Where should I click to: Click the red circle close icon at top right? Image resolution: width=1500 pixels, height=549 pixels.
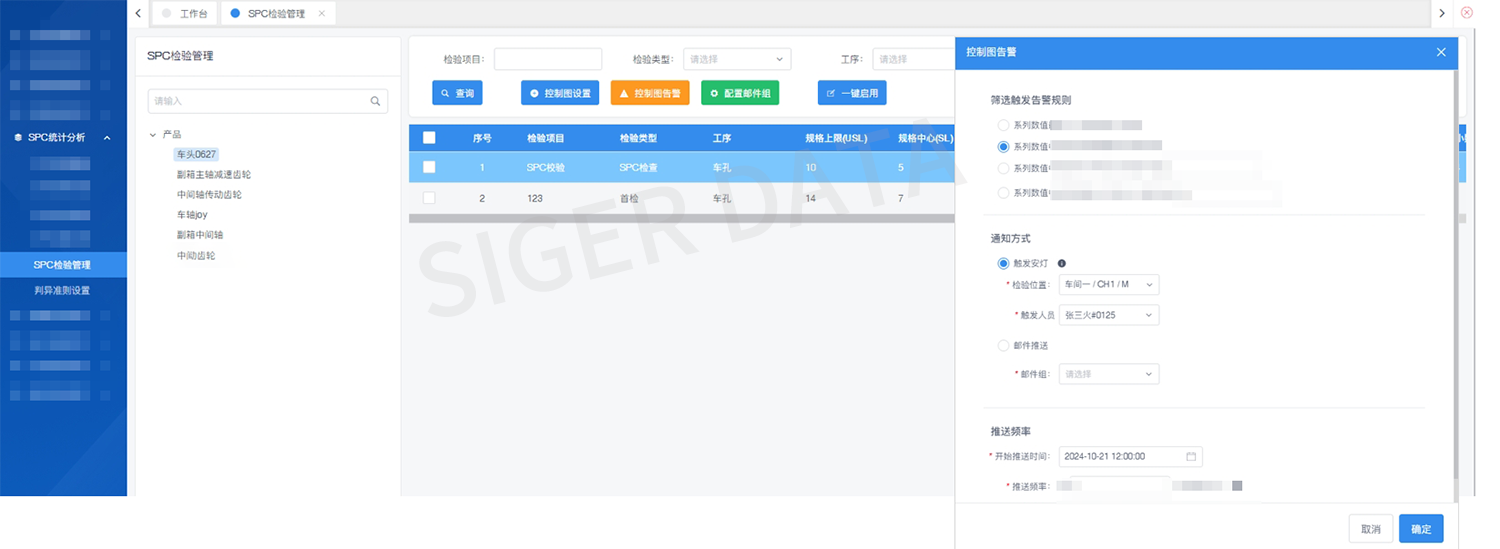(x=1467, y=13)
